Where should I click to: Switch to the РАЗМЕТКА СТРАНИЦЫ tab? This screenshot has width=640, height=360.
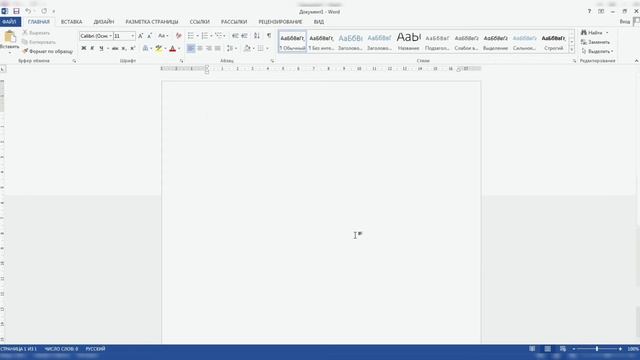point(152,22)
